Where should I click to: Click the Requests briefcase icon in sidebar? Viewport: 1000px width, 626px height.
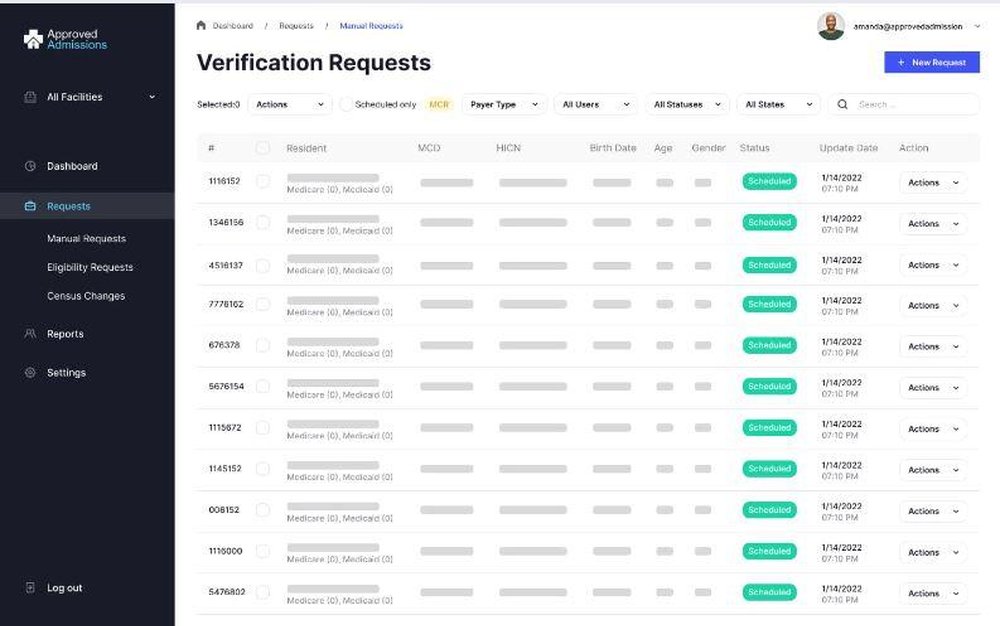tap(30, 206)
